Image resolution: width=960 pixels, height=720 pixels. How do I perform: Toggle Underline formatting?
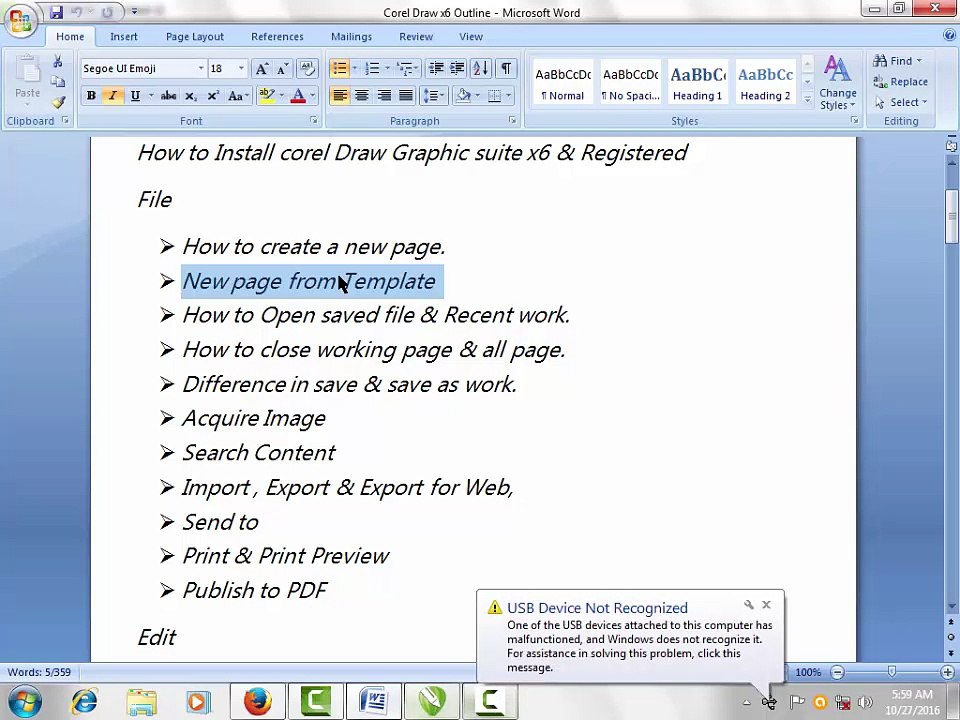click(135, 96)
